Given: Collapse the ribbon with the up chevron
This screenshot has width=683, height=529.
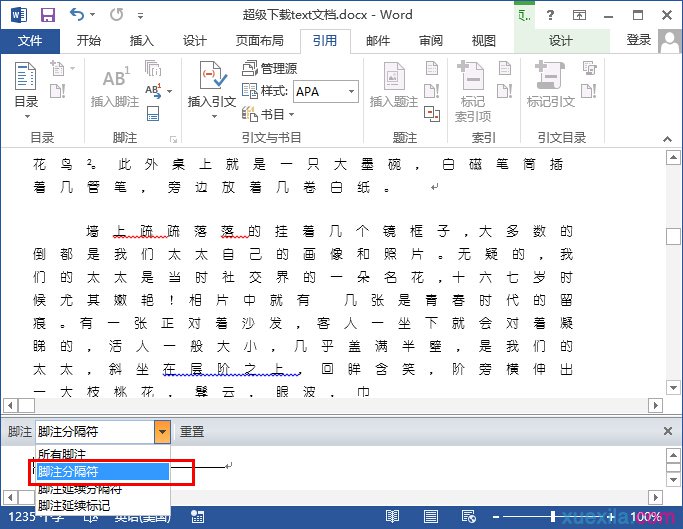Looking at the screenshot, I should [667, 139].
